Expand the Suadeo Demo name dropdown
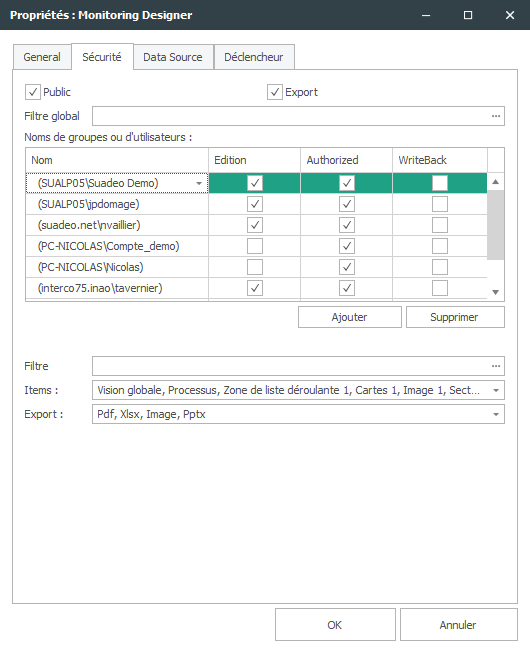The image size is (530, 653). pos(199,183)
